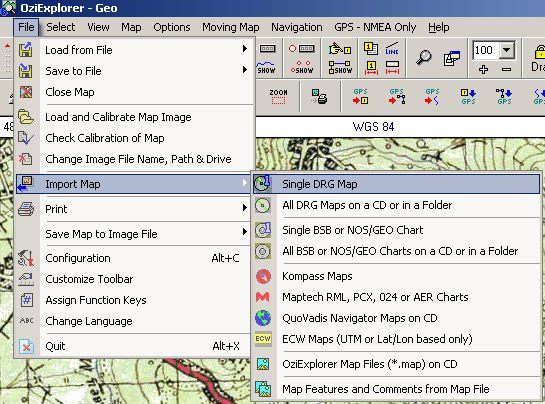Viewport: 545px width, 404px height.
Task: Open the GPS - NMEA Only menu
Action: 375,27
